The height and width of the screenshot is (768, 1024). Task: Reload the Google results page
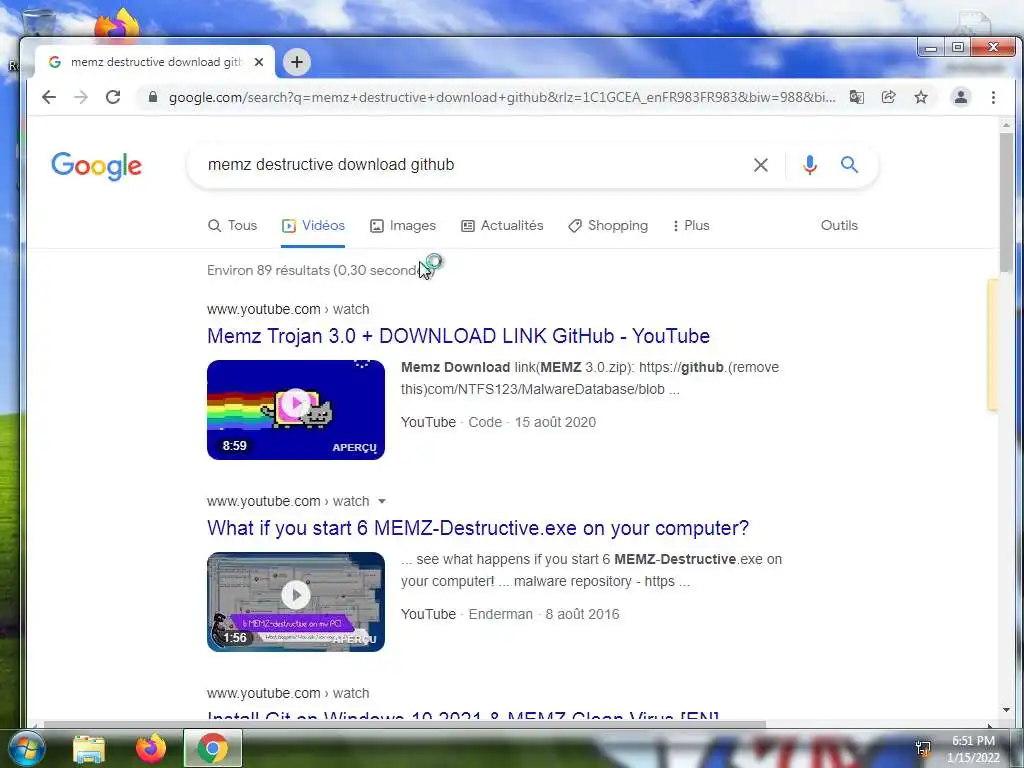pyautogui.click(x=113, y=97)
